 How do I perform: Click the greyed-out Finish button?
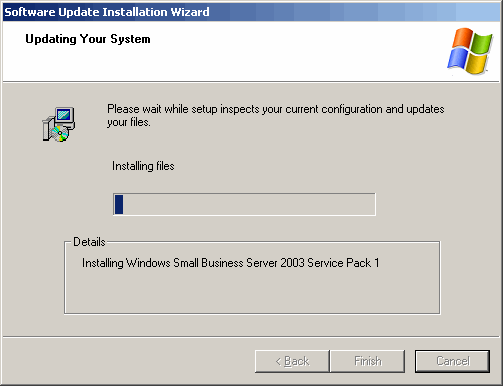click(368, 361)
